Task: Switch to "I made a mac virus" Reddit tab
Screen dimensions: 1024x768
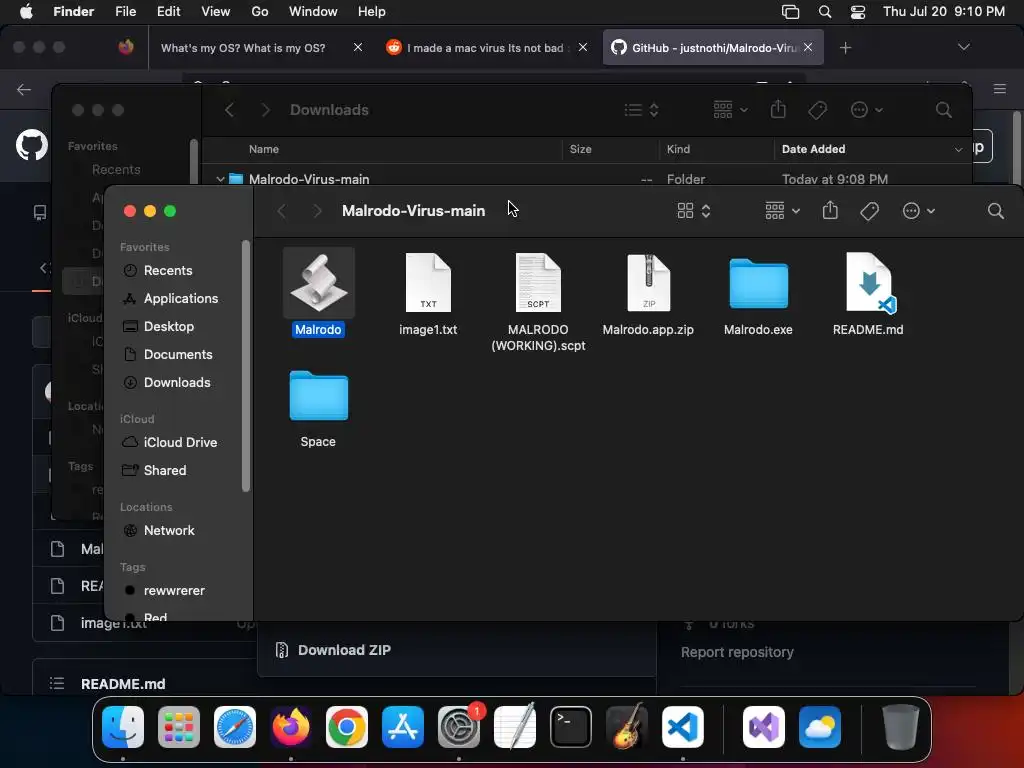Action: pyautogui.click(x=487, y=48)
